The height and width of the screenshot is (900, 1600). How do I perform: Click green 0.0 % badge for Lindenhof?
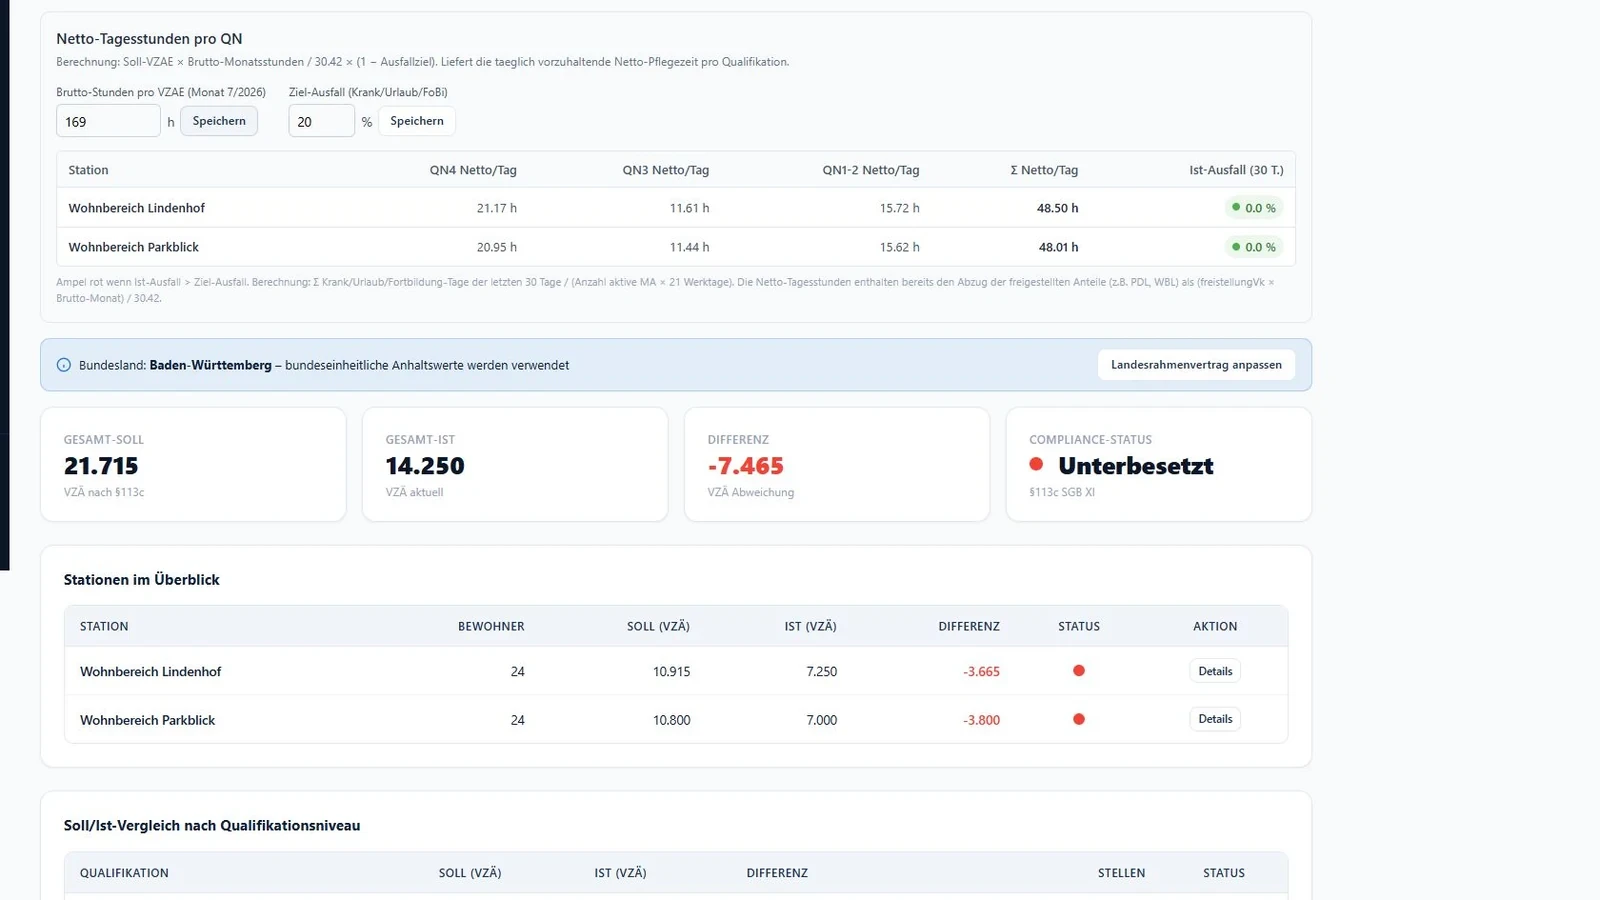coord(1254,208)
